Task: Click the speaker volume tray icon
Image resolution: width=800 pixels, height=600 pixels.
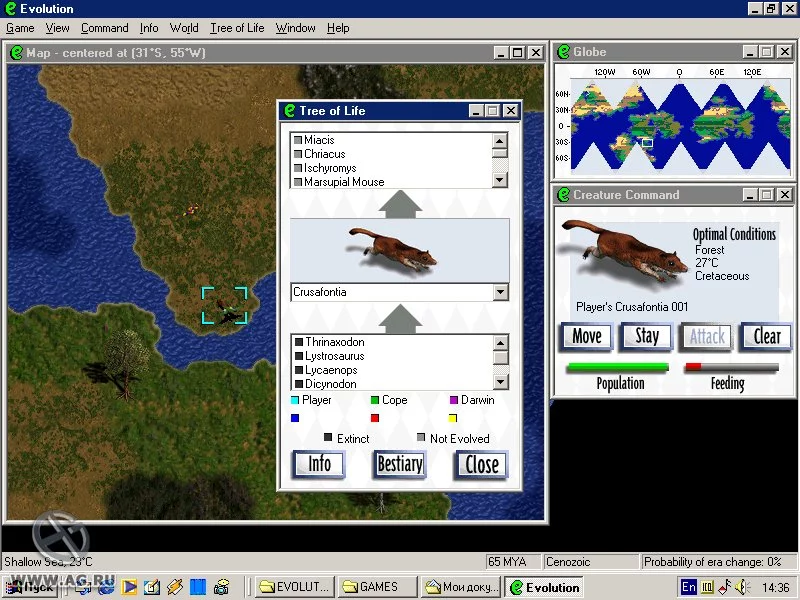Action: pos(742,587)
